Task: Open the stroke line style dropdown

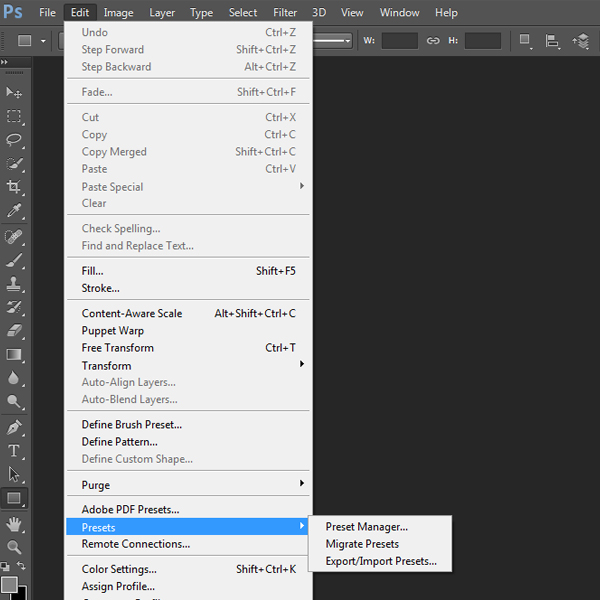Action: coord(332,41)
